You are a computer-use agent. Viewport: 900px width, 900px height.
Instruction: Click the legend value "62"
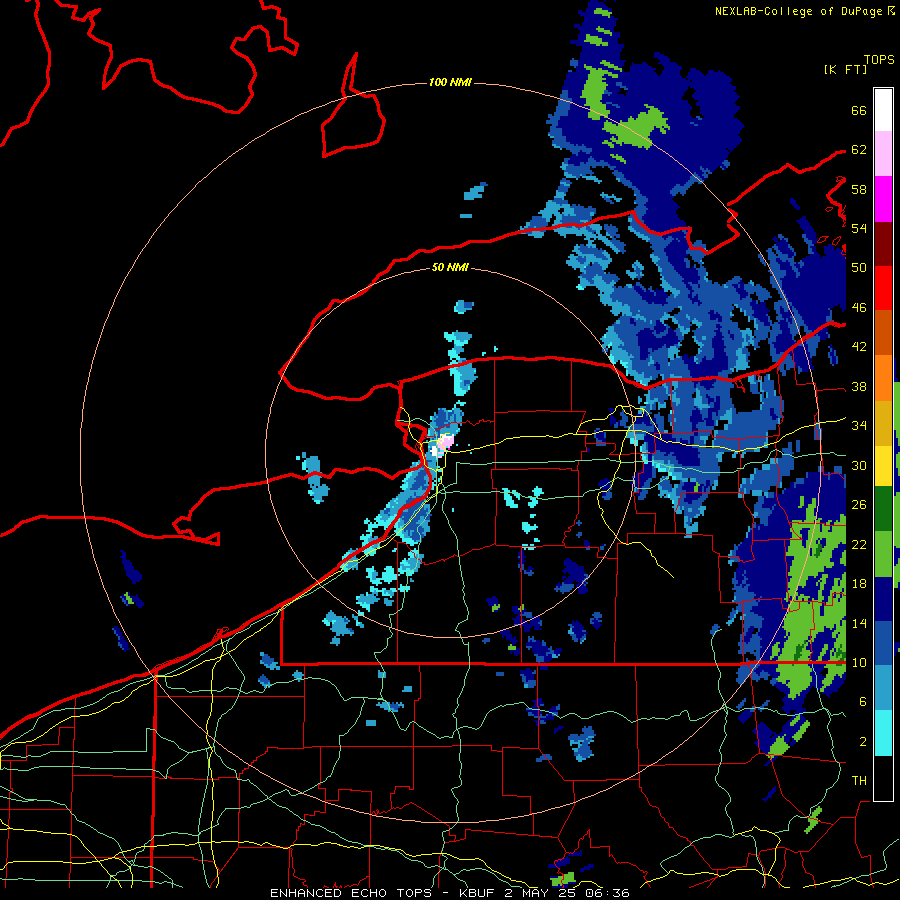pos(859,150)
